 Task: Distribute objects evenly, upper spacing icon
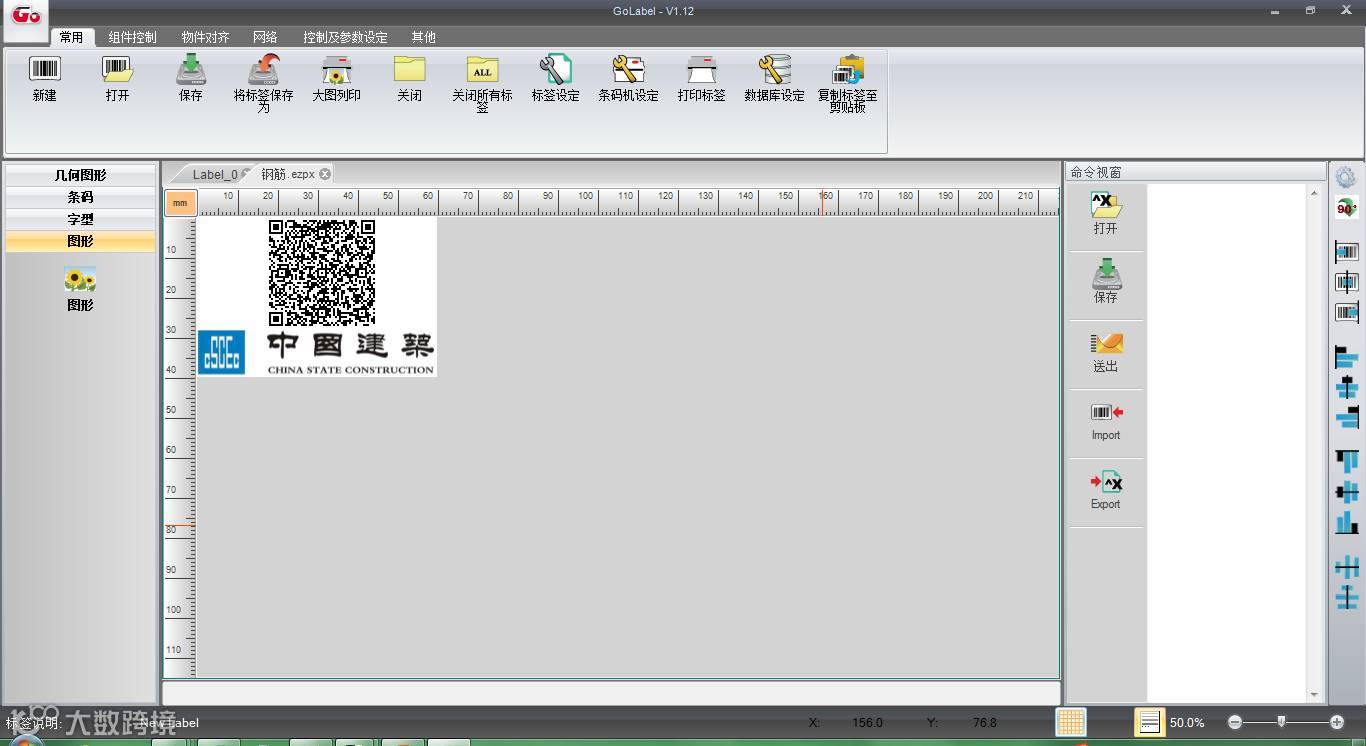pyautogui.click(x=1347, y=567)
